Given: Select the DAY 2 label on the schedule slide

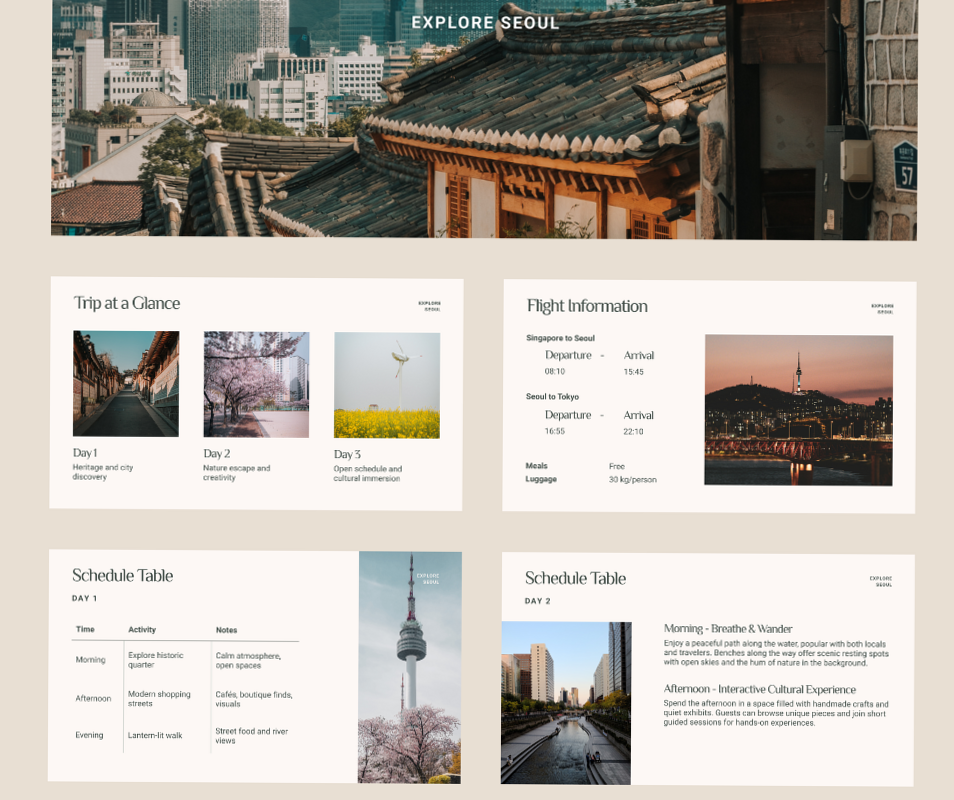Looking at the screenshot, I should coord(538,600).
